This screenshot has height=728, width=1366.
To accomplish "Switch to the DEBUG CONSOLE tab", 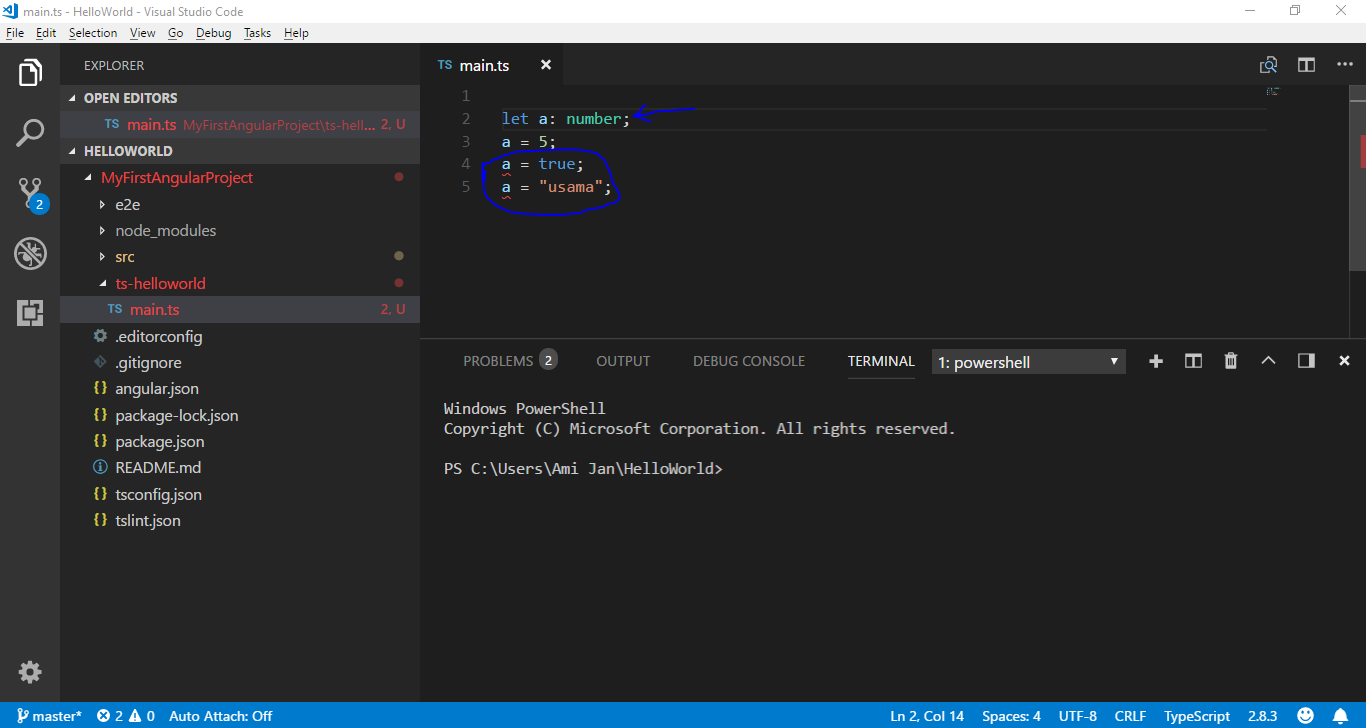I will click(x=749, y=361).
